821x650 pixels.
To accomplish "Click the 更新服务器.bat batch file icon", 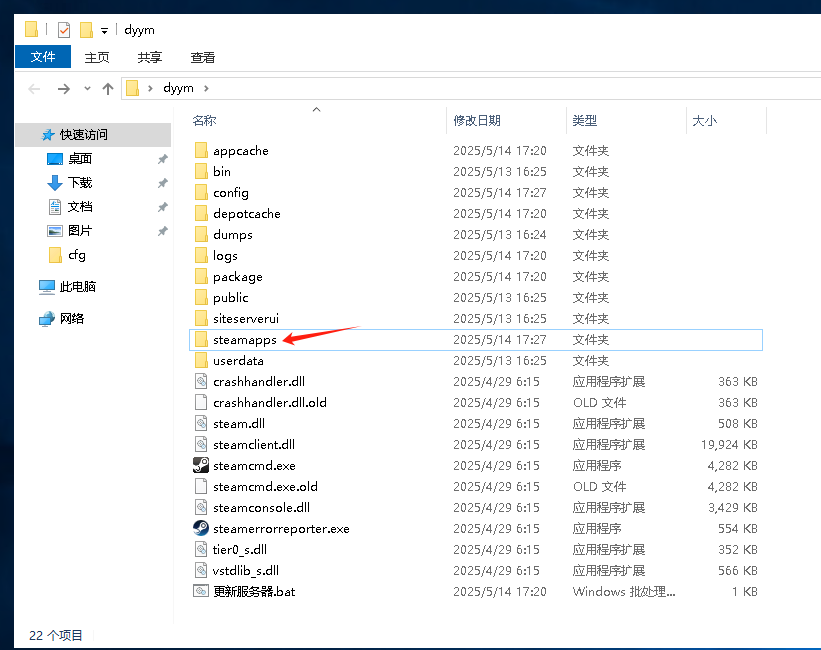I will coord(201,591).
